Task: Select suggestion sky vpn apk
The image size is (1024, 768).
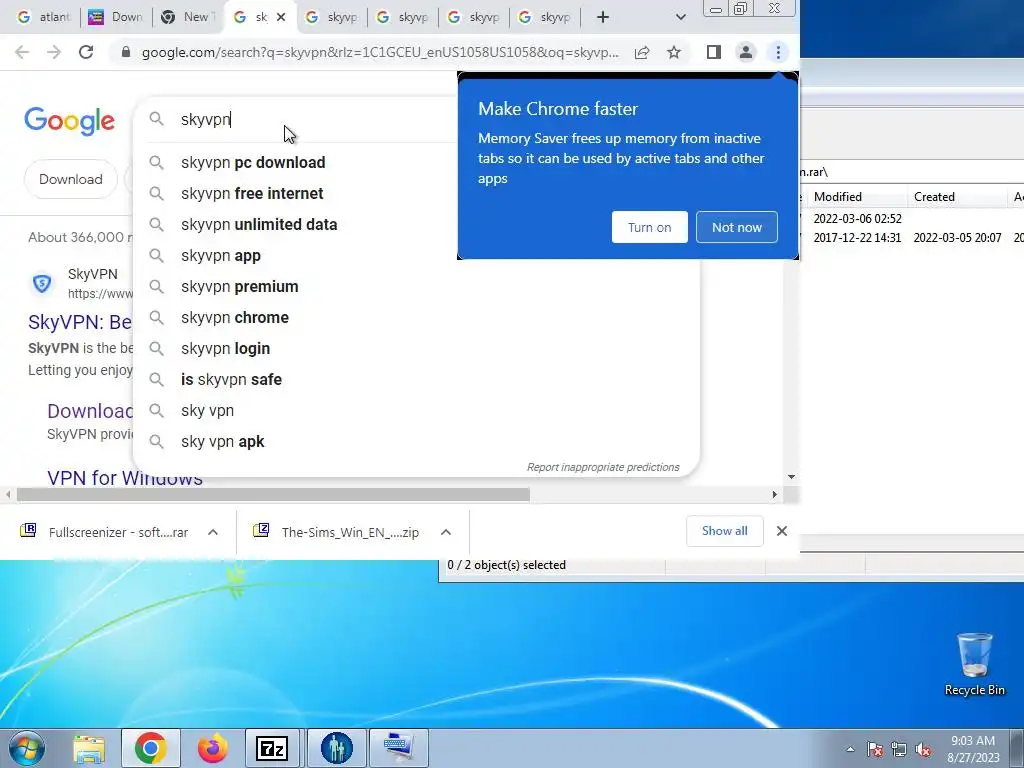Action: pyautogui.click(x=222, y=441)
